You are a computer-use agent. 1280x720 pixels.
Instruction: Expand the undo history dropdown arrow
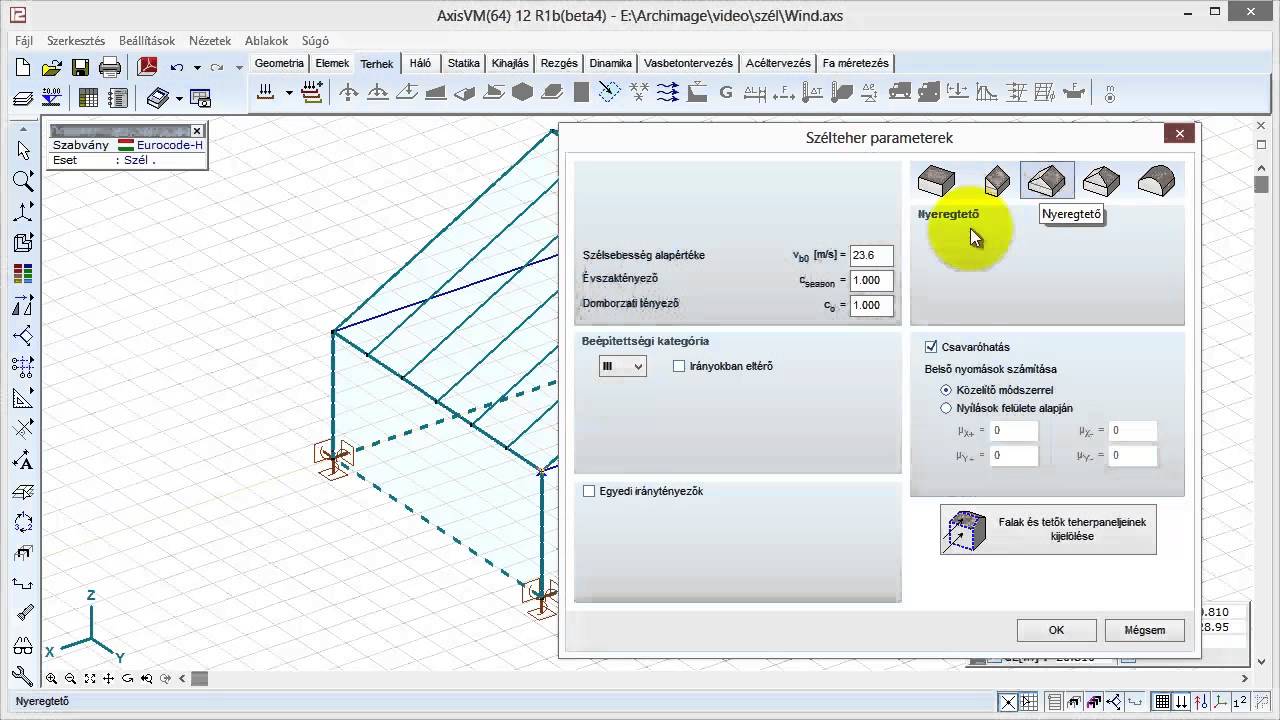[197, 68]
